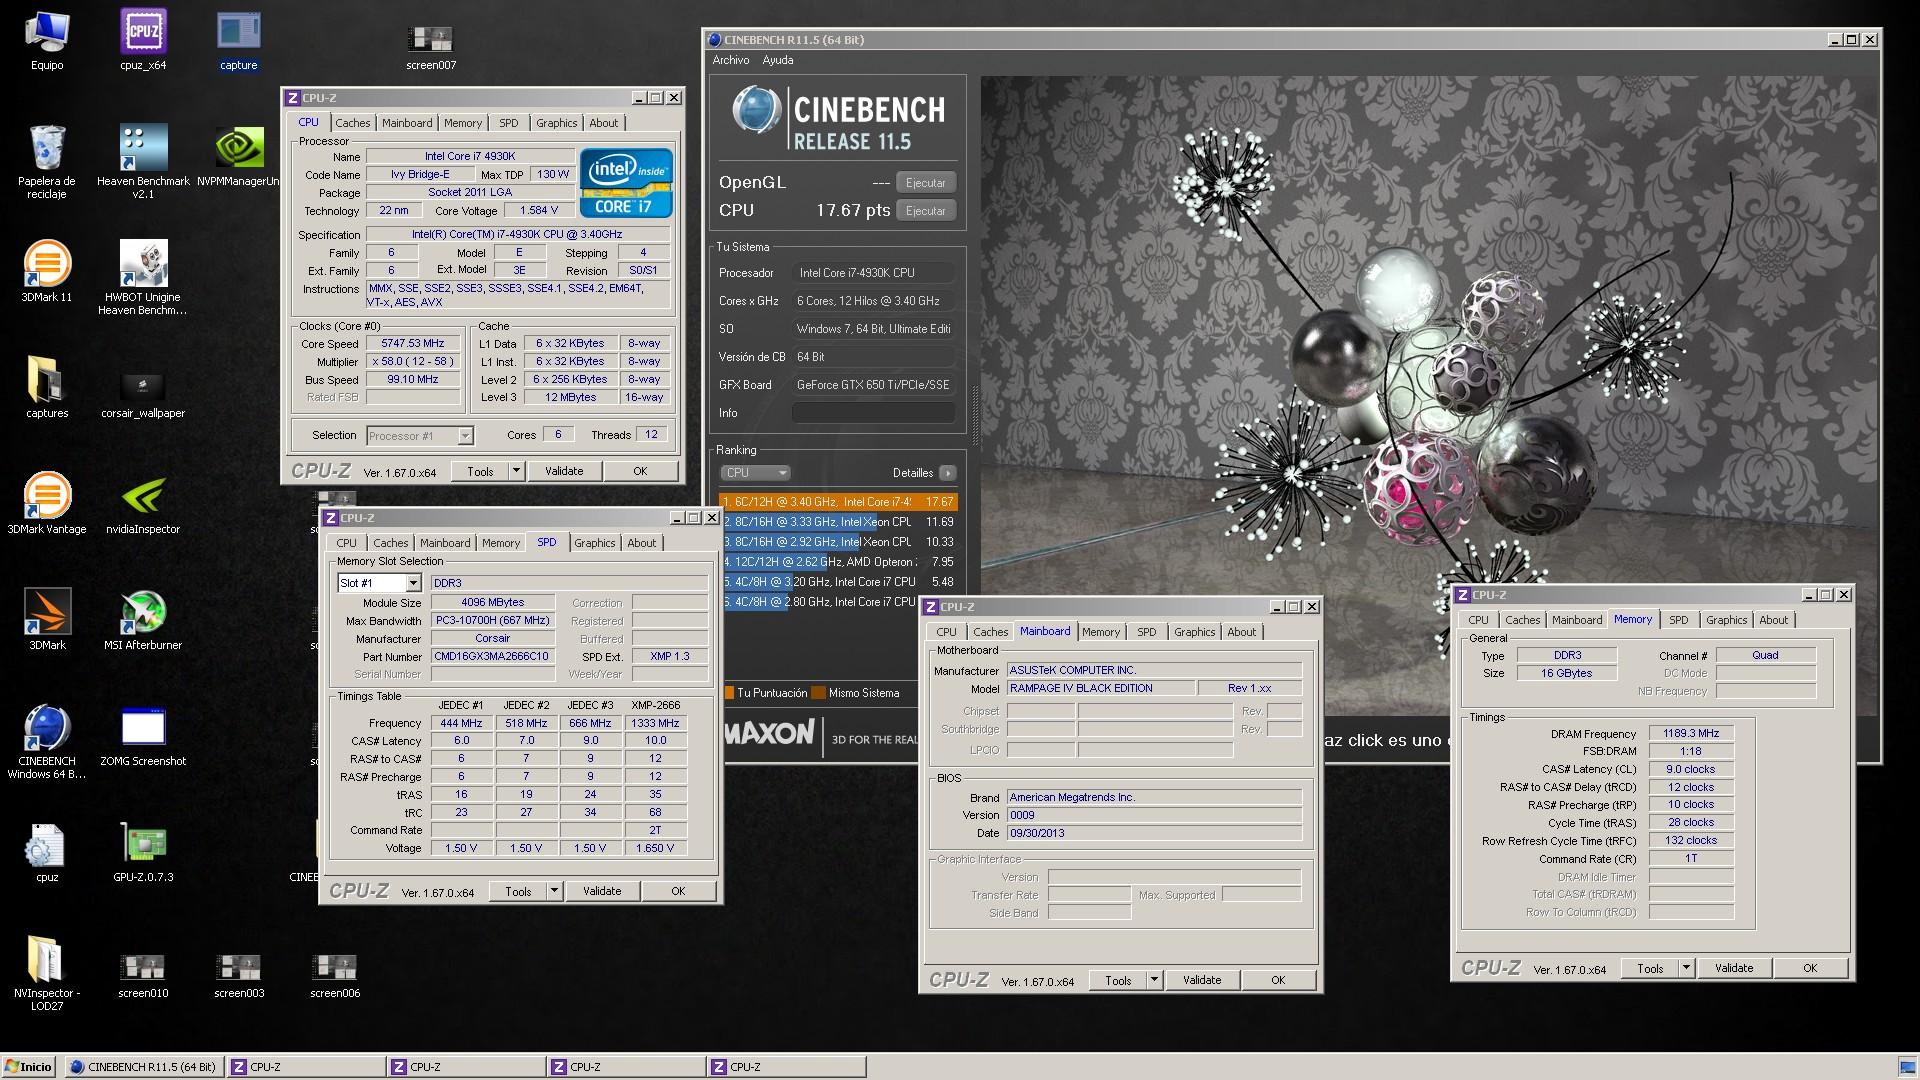Click the brown Mismo Sistema legend swatch
The image size is (1920, 1080).
coord(819,693)
